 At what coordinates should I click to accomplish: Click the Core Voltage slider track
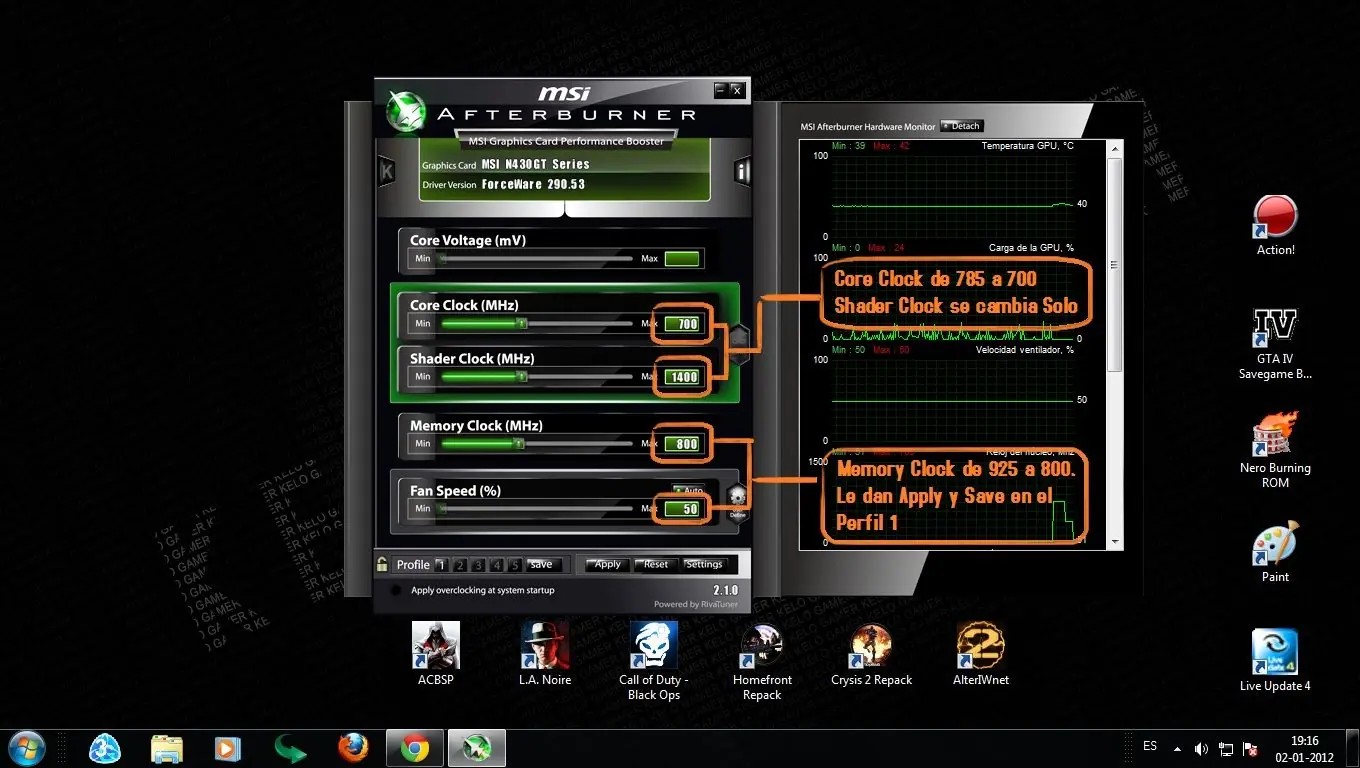pos(537,258)
